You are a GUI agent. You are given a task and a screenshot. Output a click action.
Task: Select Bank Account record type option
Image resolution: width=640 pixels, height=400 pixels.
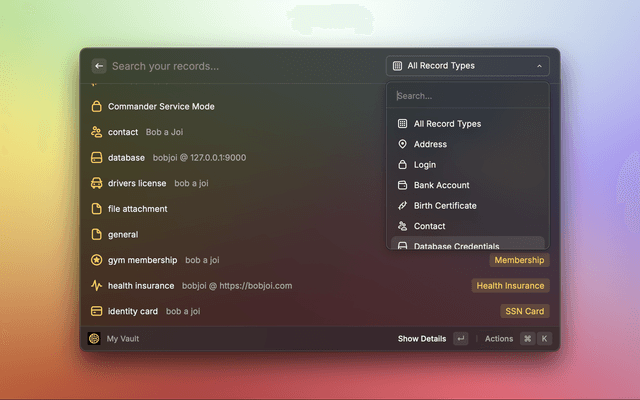tap(441, 185)
